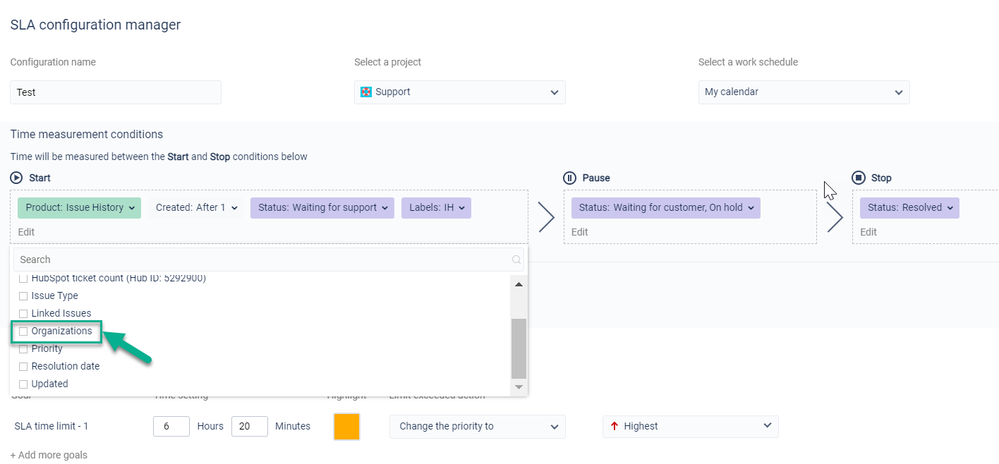Screen dimensions: 999x464
Task: Click the Pause condition icon
Action: pyautogui.click(x=569, y=178)
